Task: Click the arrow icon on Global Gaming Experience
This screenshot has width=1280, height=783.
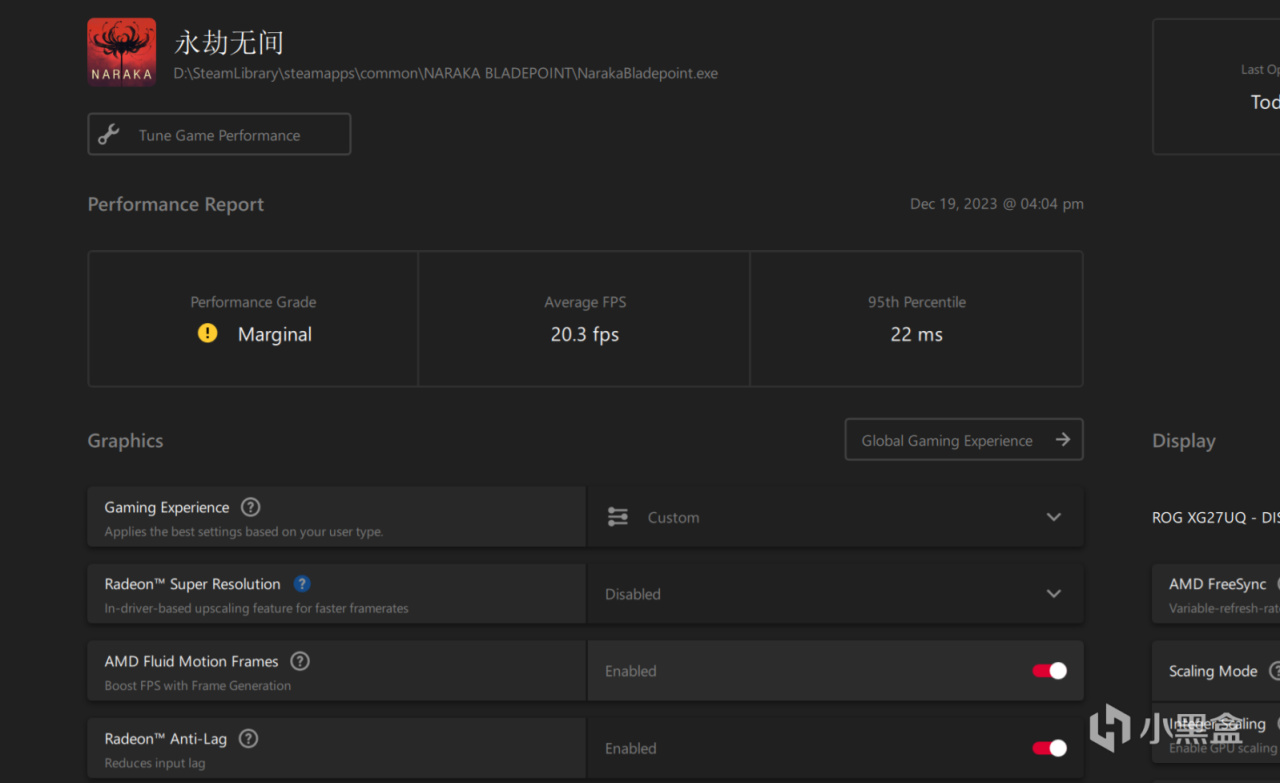Action: 1062,440
